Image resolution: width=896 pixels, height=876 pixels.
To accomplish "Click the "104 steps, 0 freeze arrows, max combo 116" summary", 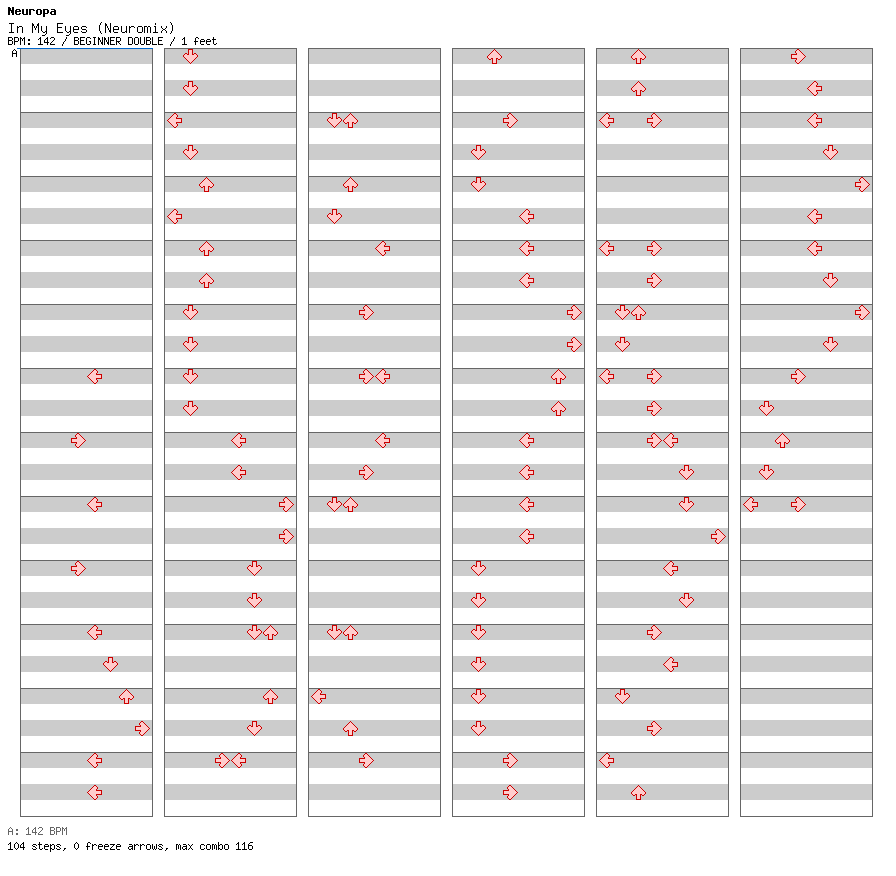I will [130, 846].
